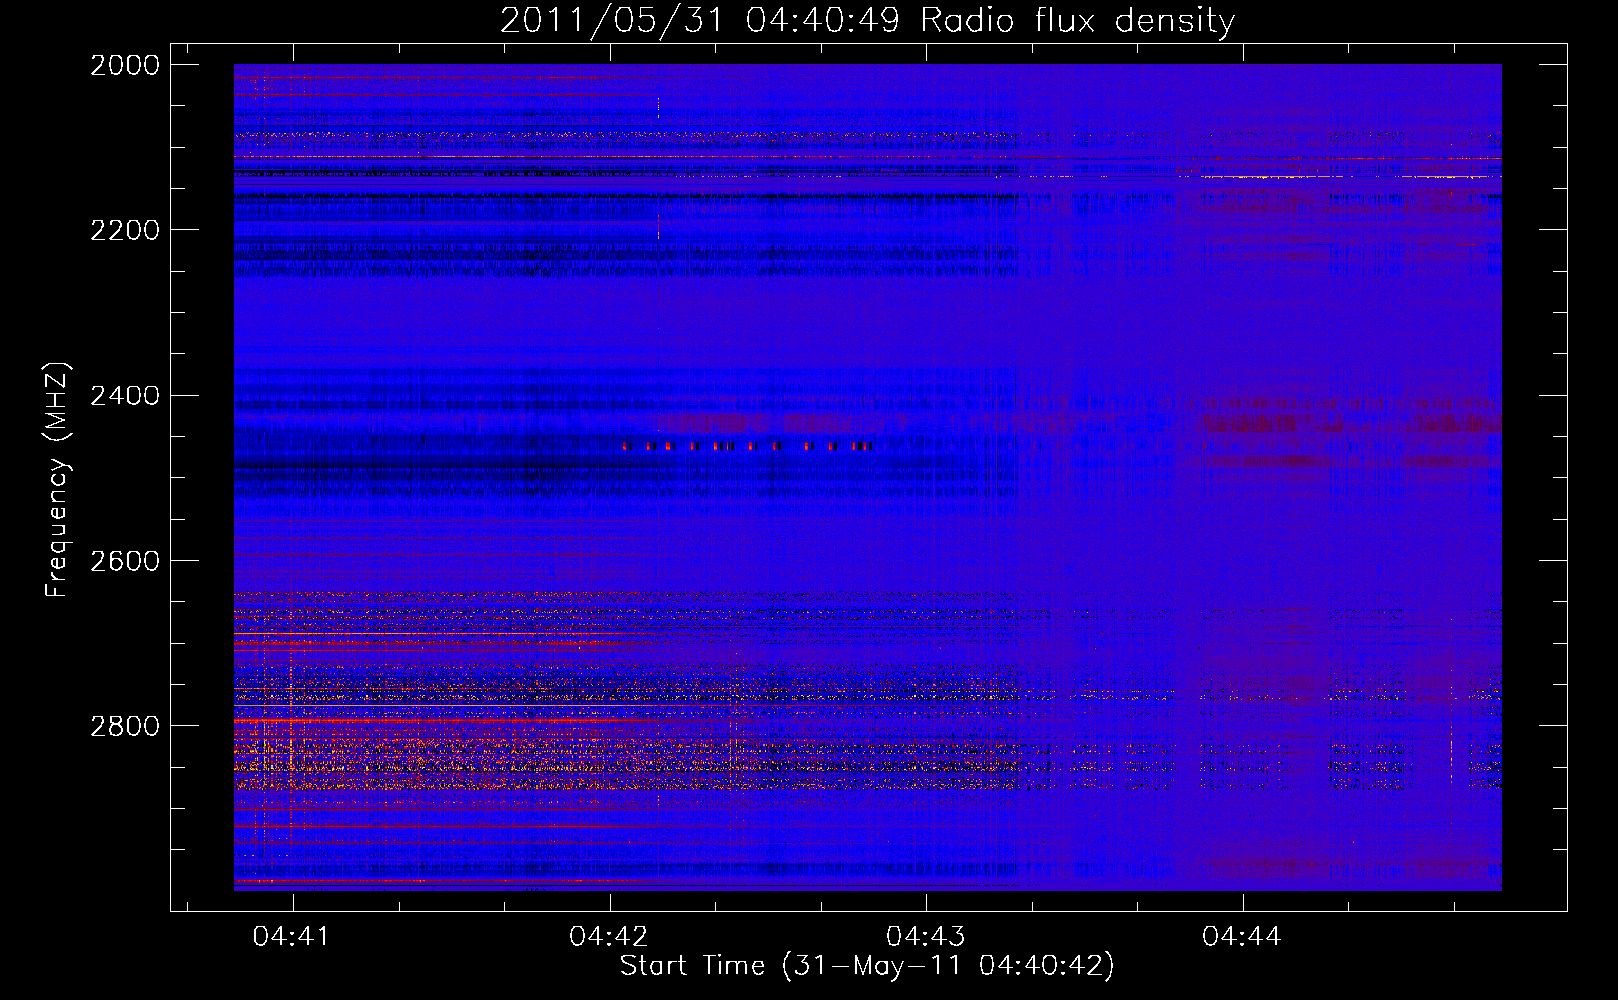
Task: Click the 2000 frequency tick label
Action: [x=125, y=65]
